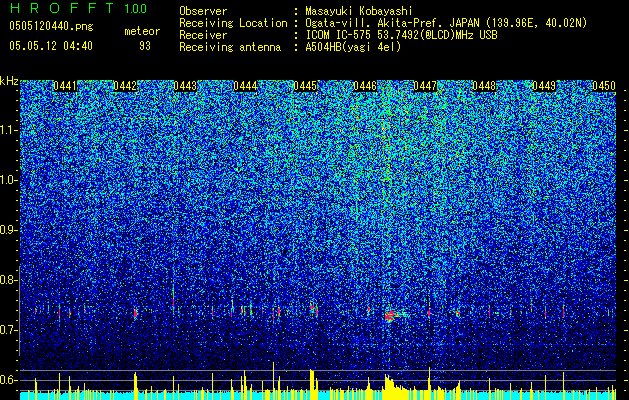
Task: Click the 1.0 frequency axis label
Action: [x=9, y=180]
